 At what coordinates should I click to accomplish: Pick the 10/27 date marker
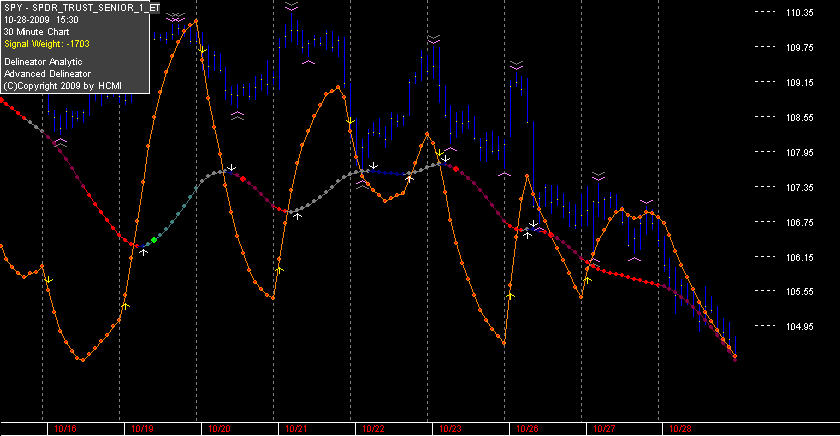point(604,429)
